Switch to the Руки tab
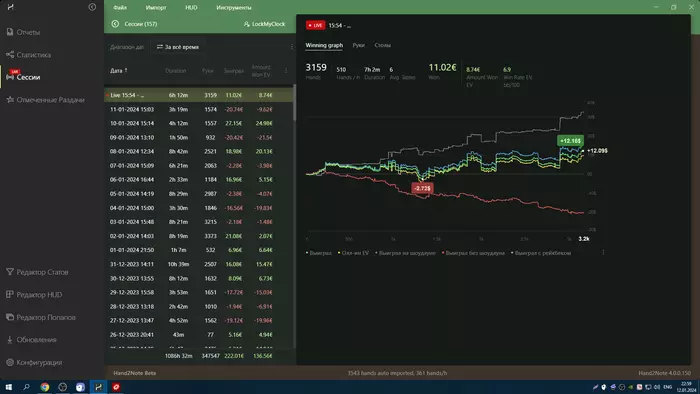 click(x=358, y=45)
